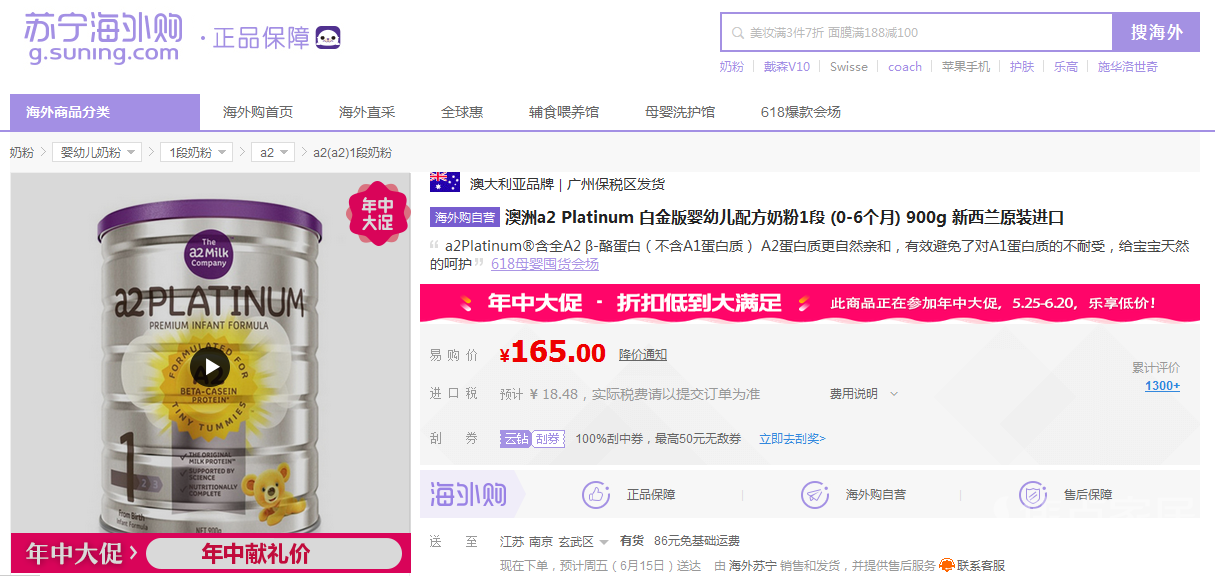Click the a2(a2)1段奶粉 breadcrumb text

pos(353,152)
